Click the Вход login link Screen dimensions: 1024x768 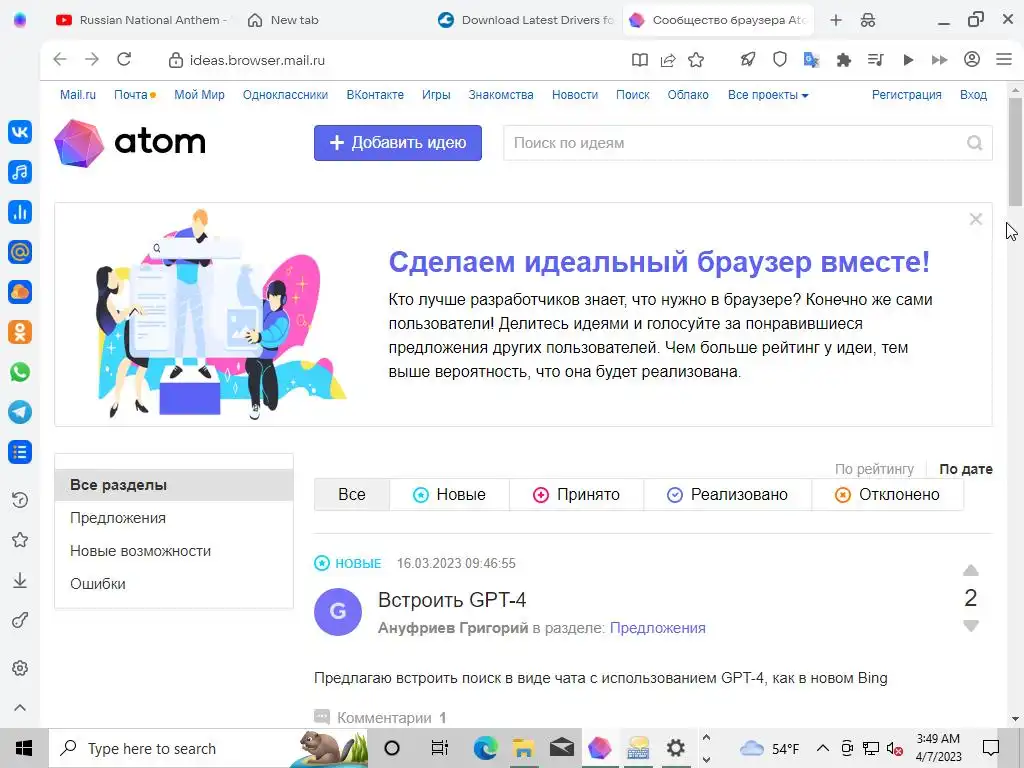point(973,95)
